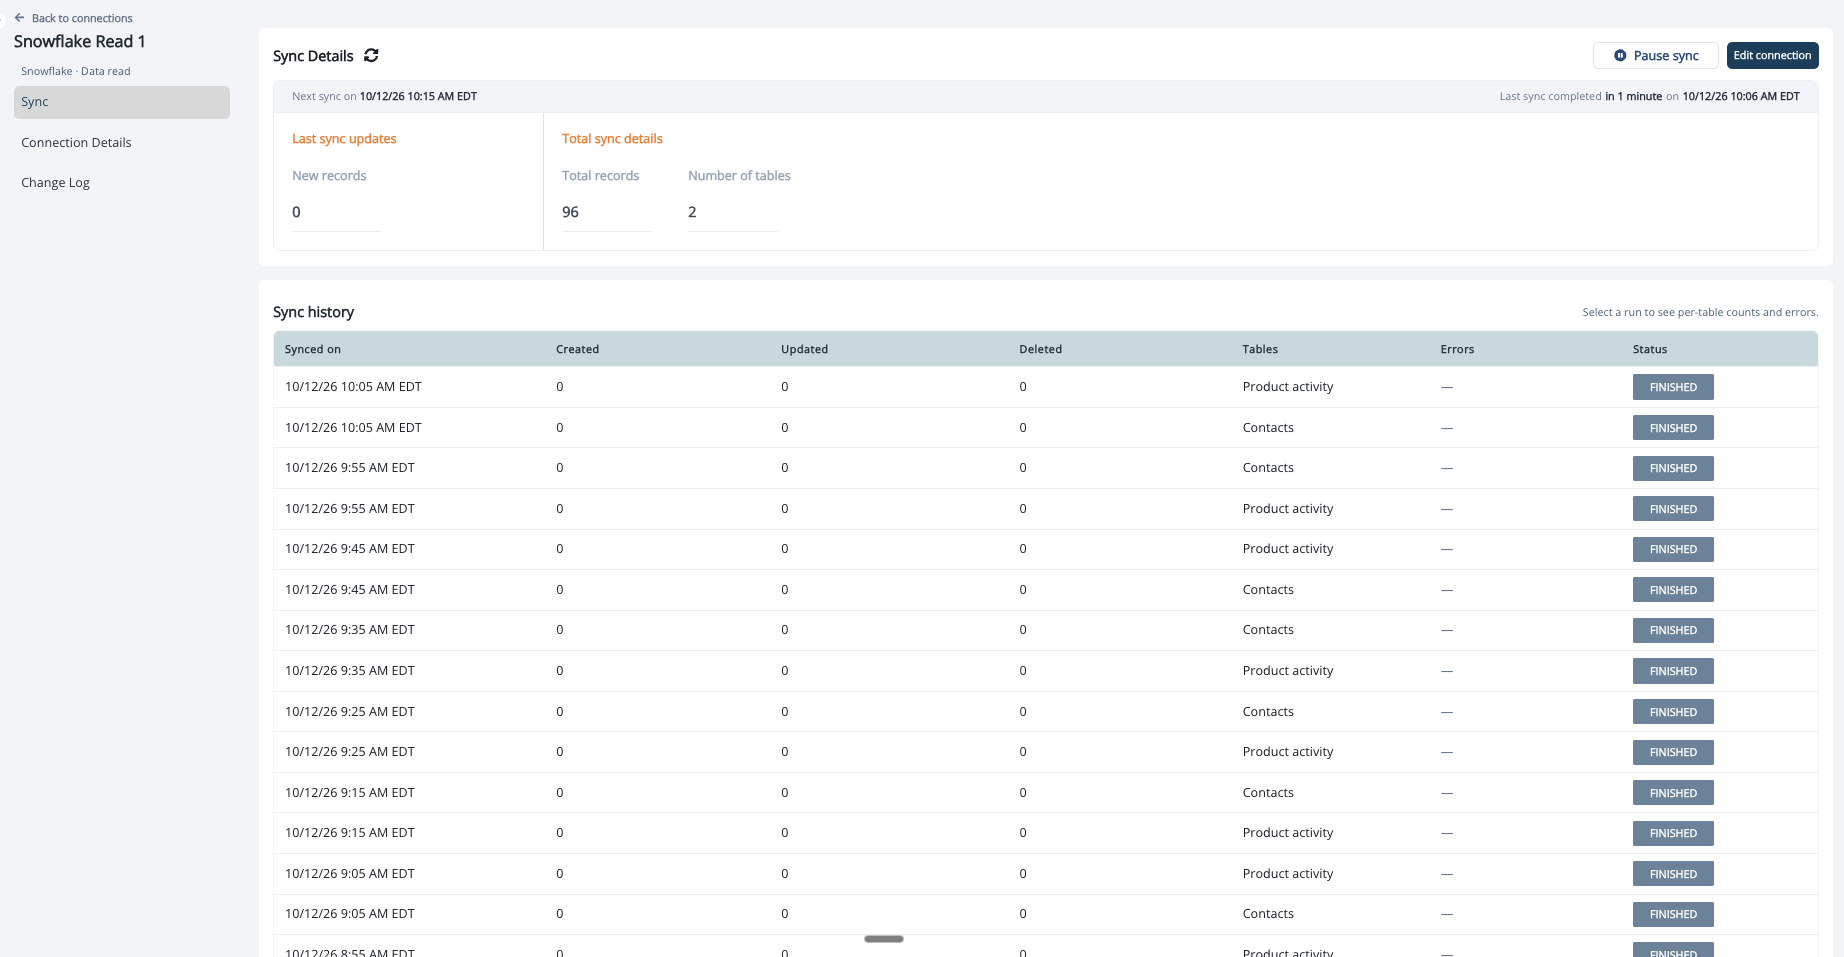The width and height of the screenshot is (1844, 957).
Task: Open Connection Details in sidebar
Action: coord(76,143)
